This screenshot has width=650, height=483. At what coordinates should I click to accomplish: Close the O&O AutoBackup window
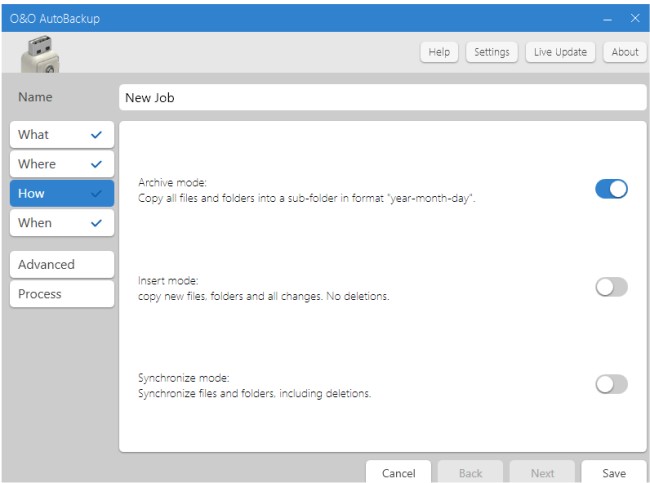[x=635, y=18]
